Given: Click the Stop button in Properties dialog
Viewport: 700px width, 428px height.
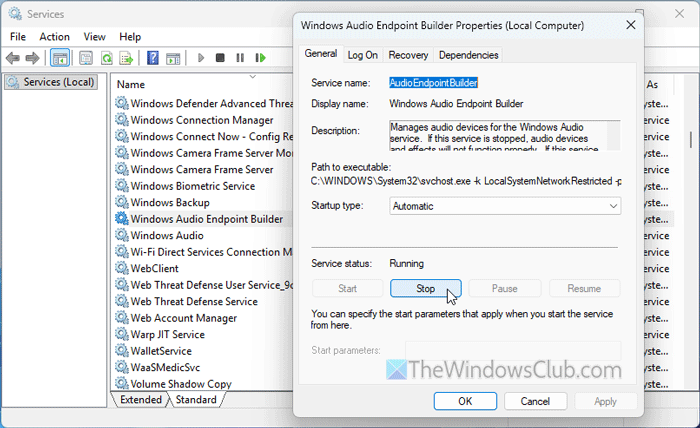Looking at the screenshot, I should click(x=425, y=288).
